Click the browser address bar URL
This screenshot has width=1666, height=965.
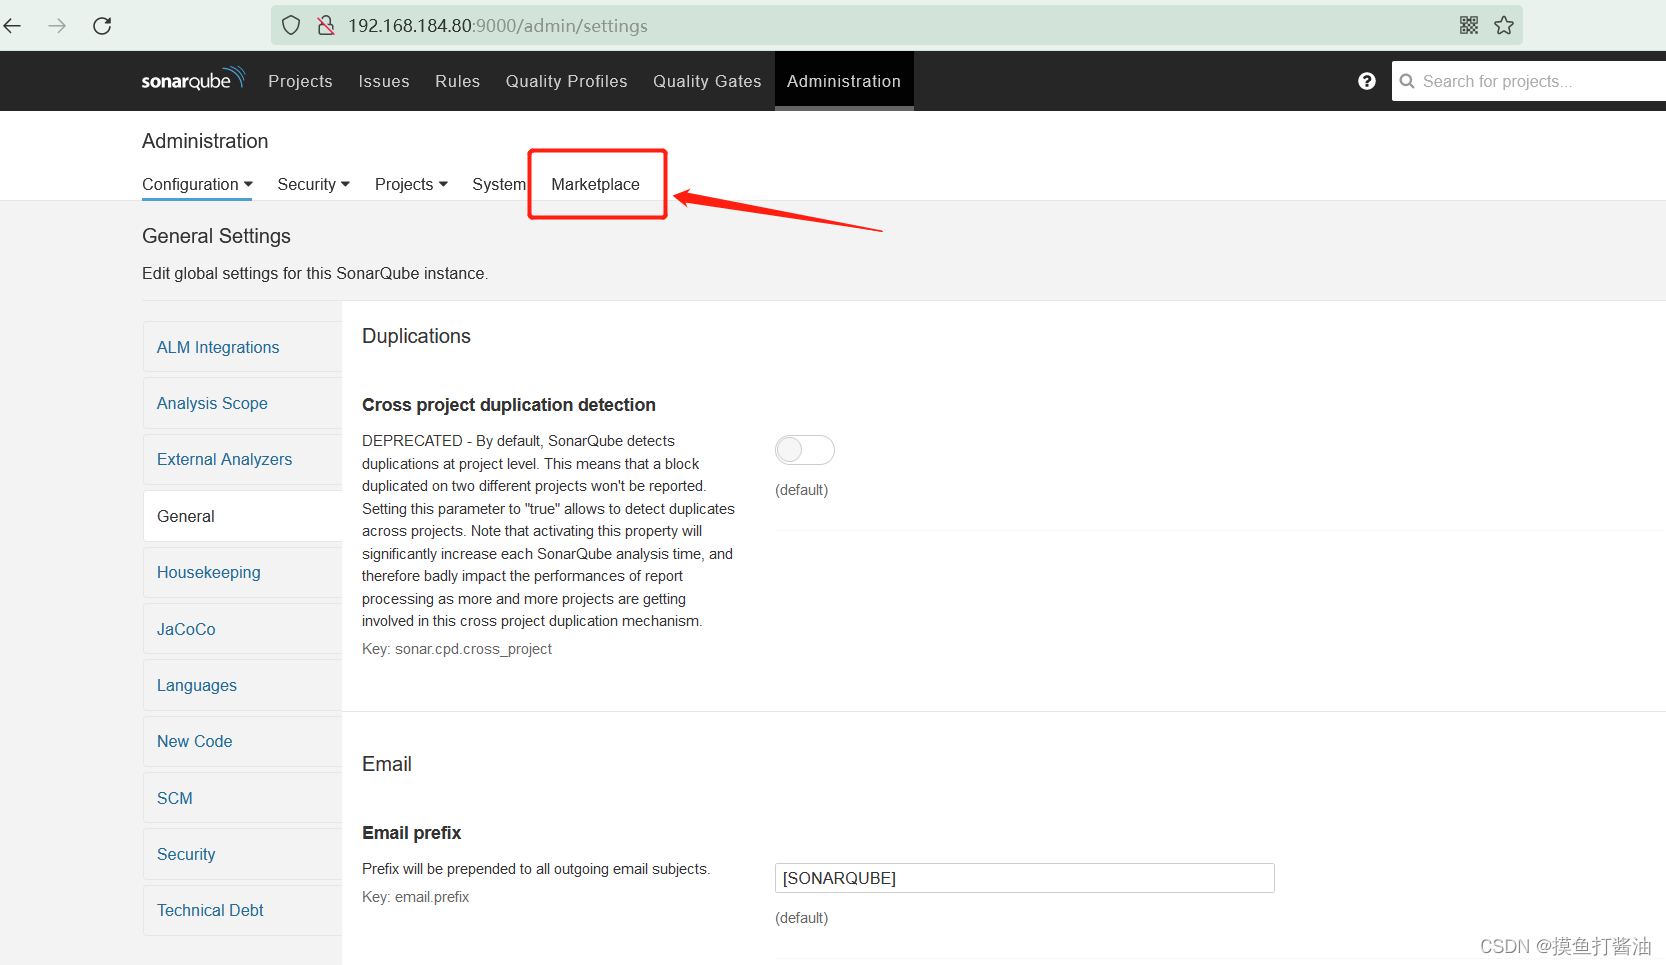[x=498, y=26]
